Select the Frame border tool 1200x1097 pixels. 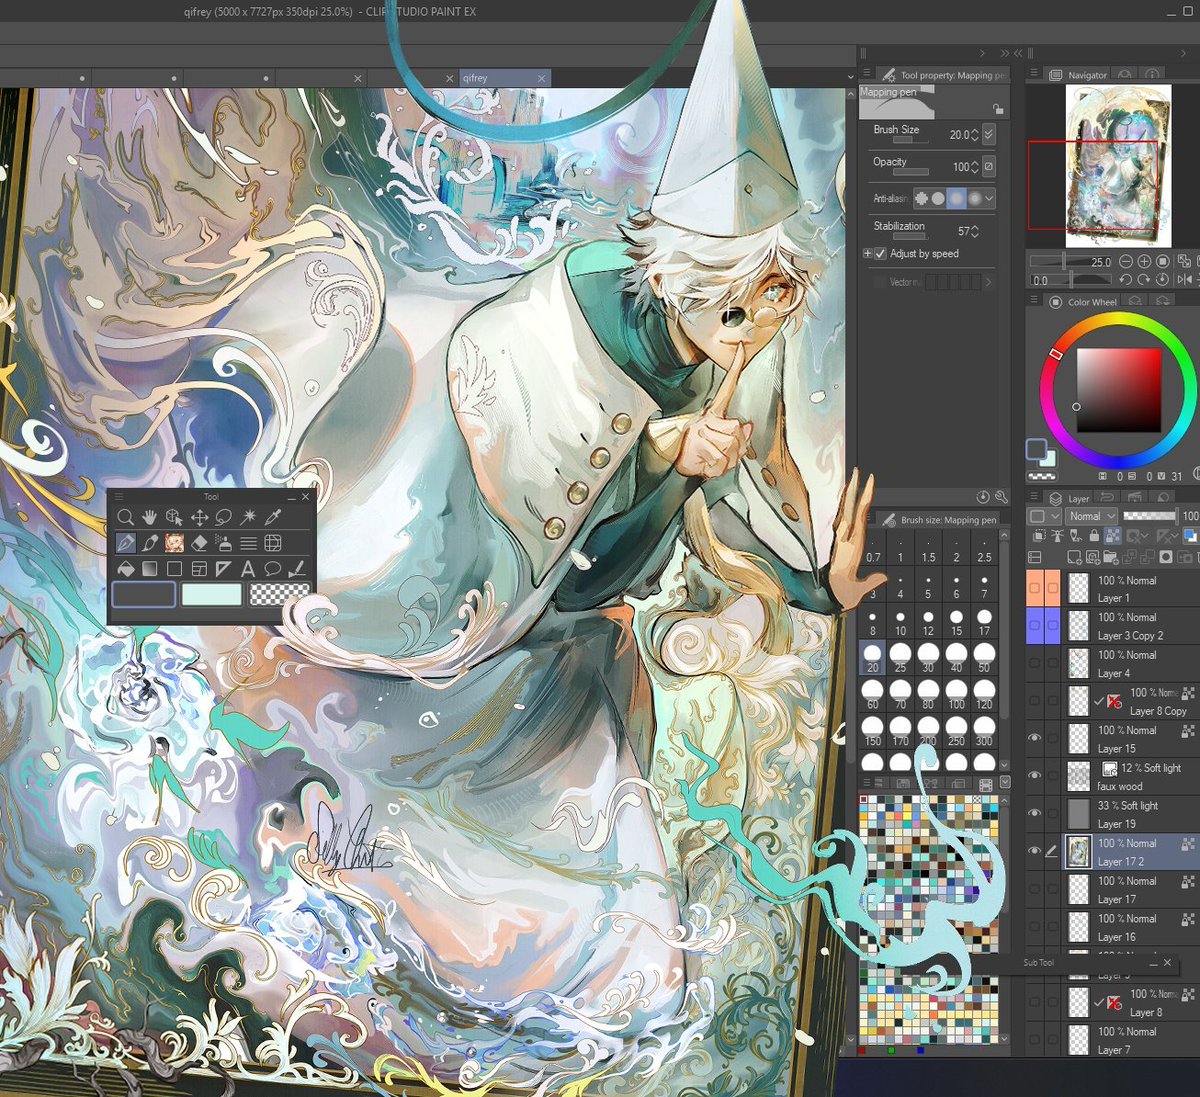click(199, 569)
